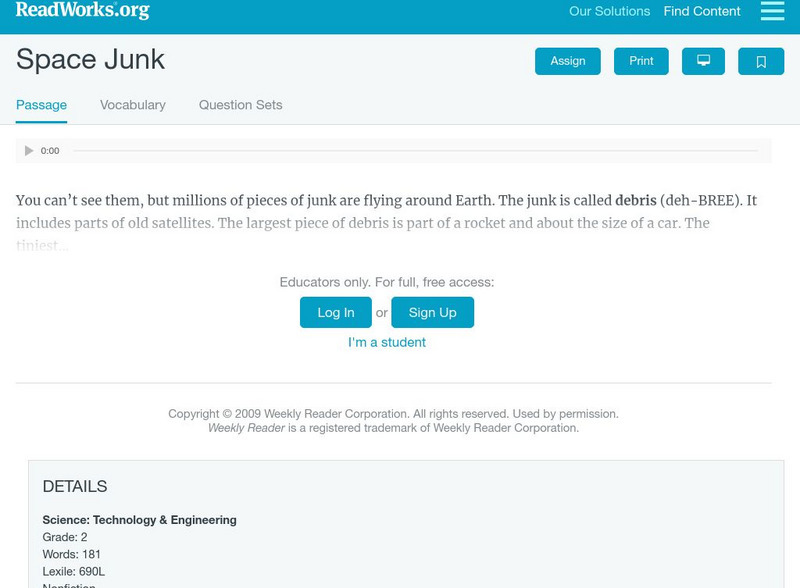The image size is (800, 588).
Task: Open the Question Sets tab
Action: click(242, 104)
